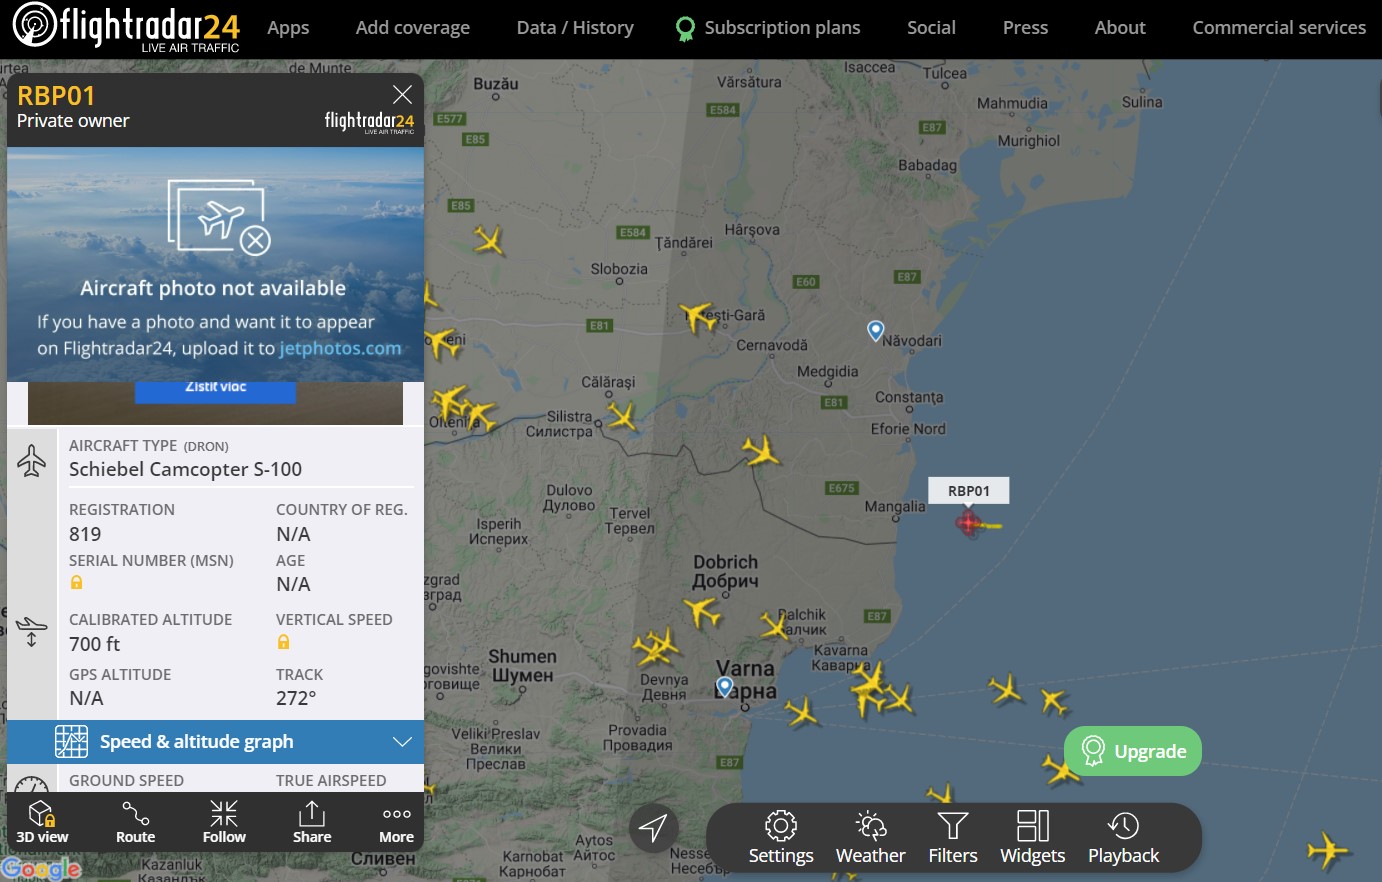Click the green Upgrade button

(x=1133, y=751)
